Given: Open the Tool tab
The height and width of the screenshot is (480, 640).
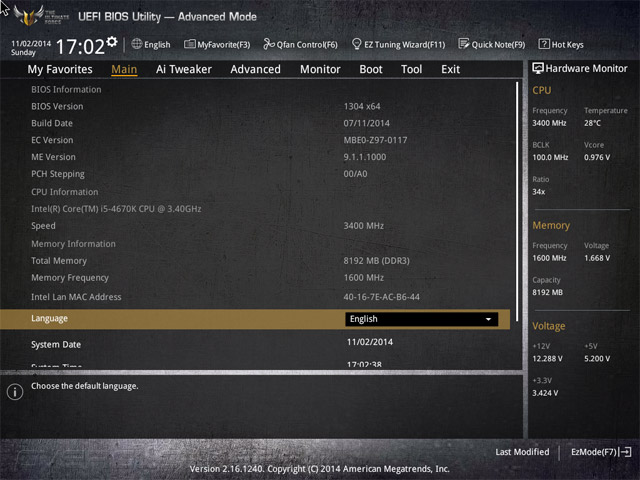Looking at the screenshot, I should [x=411, y=69].
